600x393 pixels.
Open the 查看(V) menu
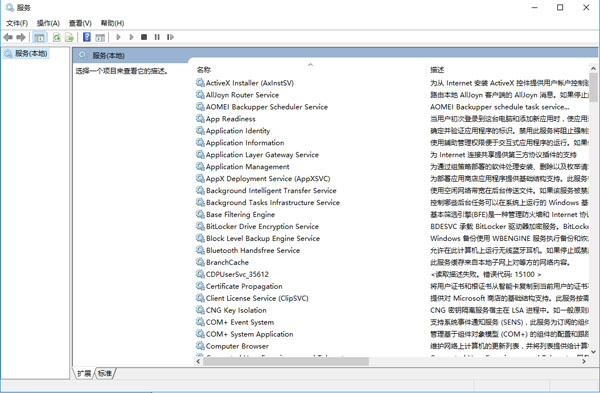click(80, 23)
